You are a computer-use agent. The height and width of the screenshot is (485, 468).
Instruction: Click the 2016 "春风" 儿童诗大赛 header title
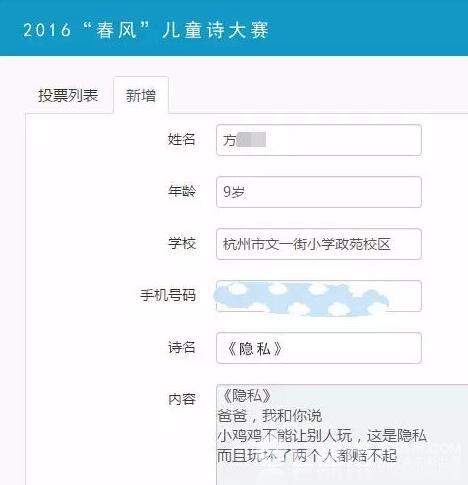pos(146,30)
